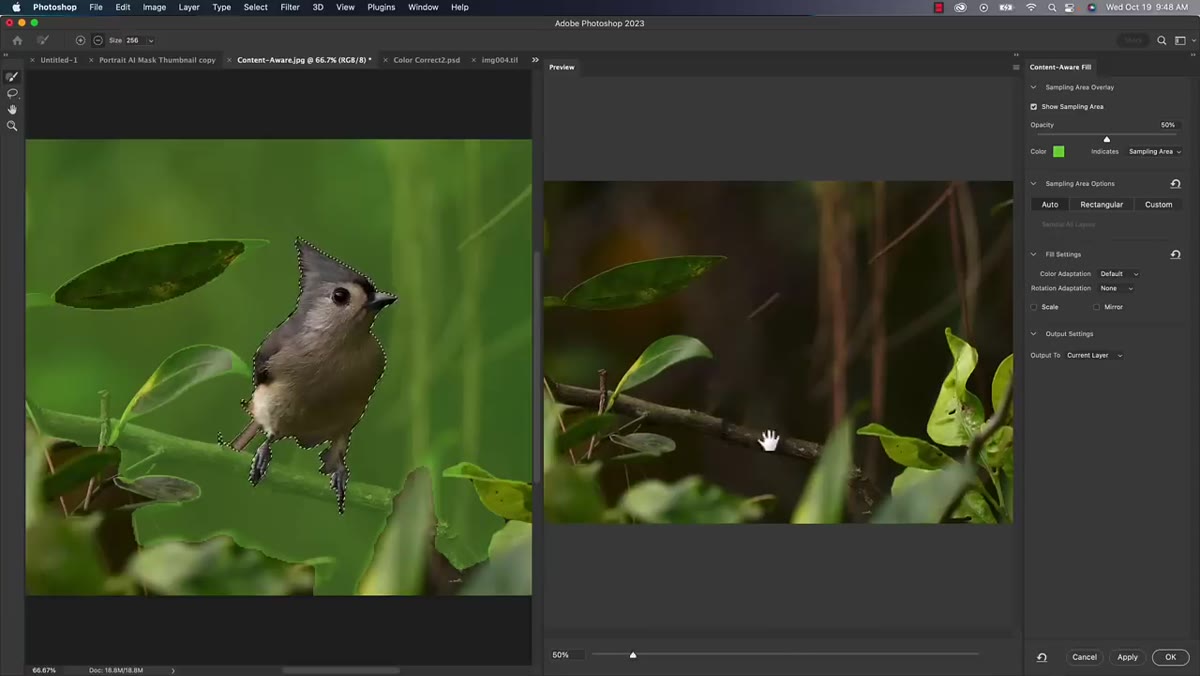The image size is (1200, 676).
Task: Open the workspace layout icon
Action: tap(1180, 40)
